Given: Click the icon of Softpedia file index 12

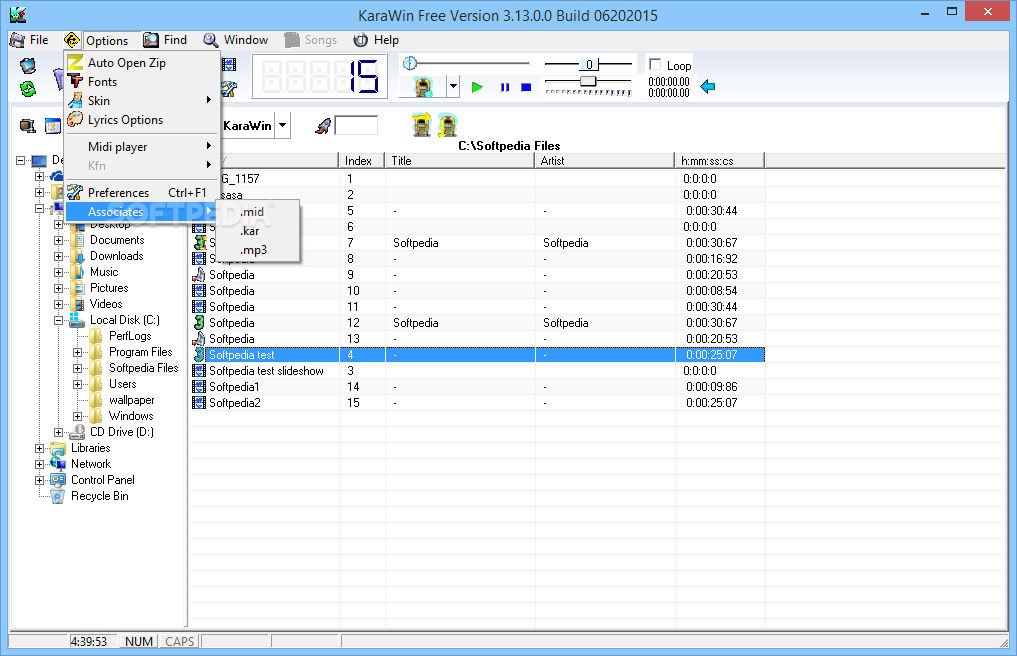Looking at the screenshot, I should coord(199,323).
